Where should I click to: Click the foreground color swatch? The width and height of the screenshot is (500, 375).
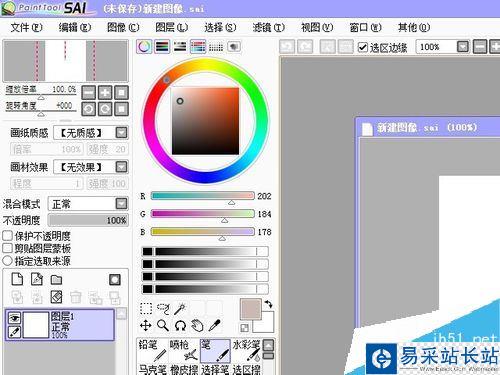pos(251,309)
